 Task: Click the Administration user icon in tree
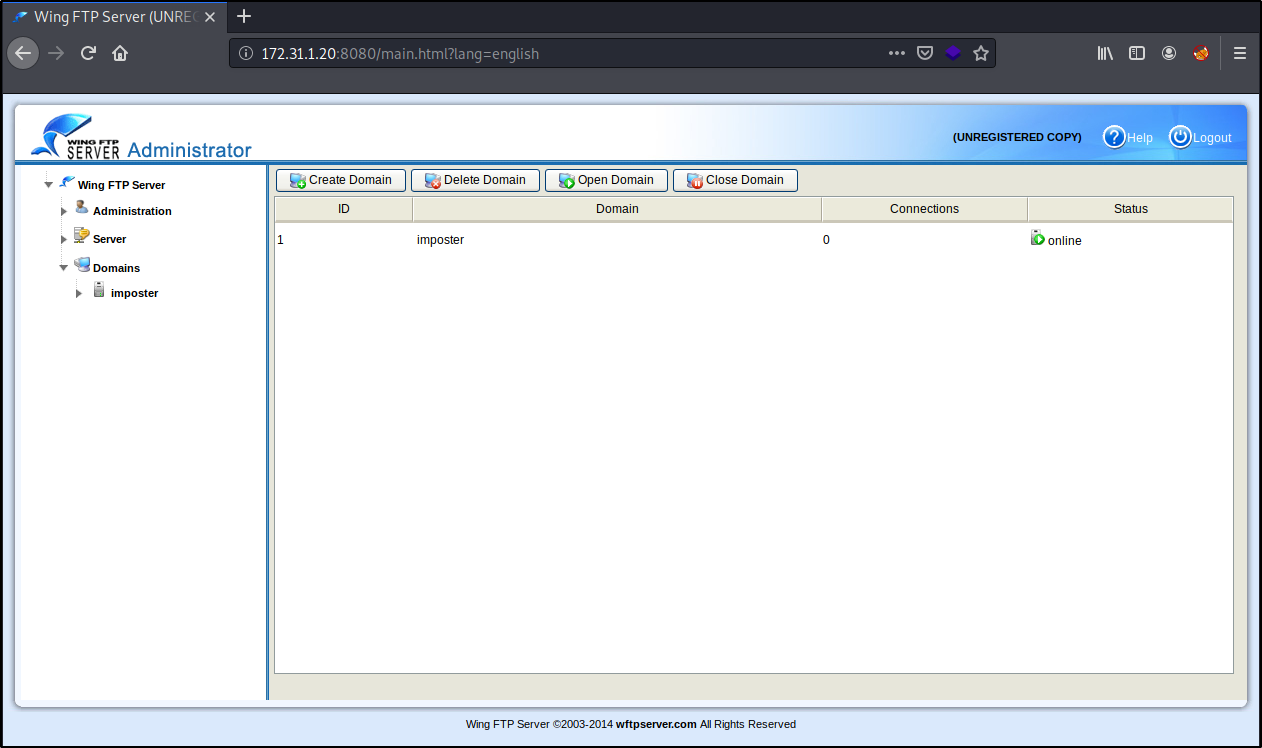click(x=82, y=208)
